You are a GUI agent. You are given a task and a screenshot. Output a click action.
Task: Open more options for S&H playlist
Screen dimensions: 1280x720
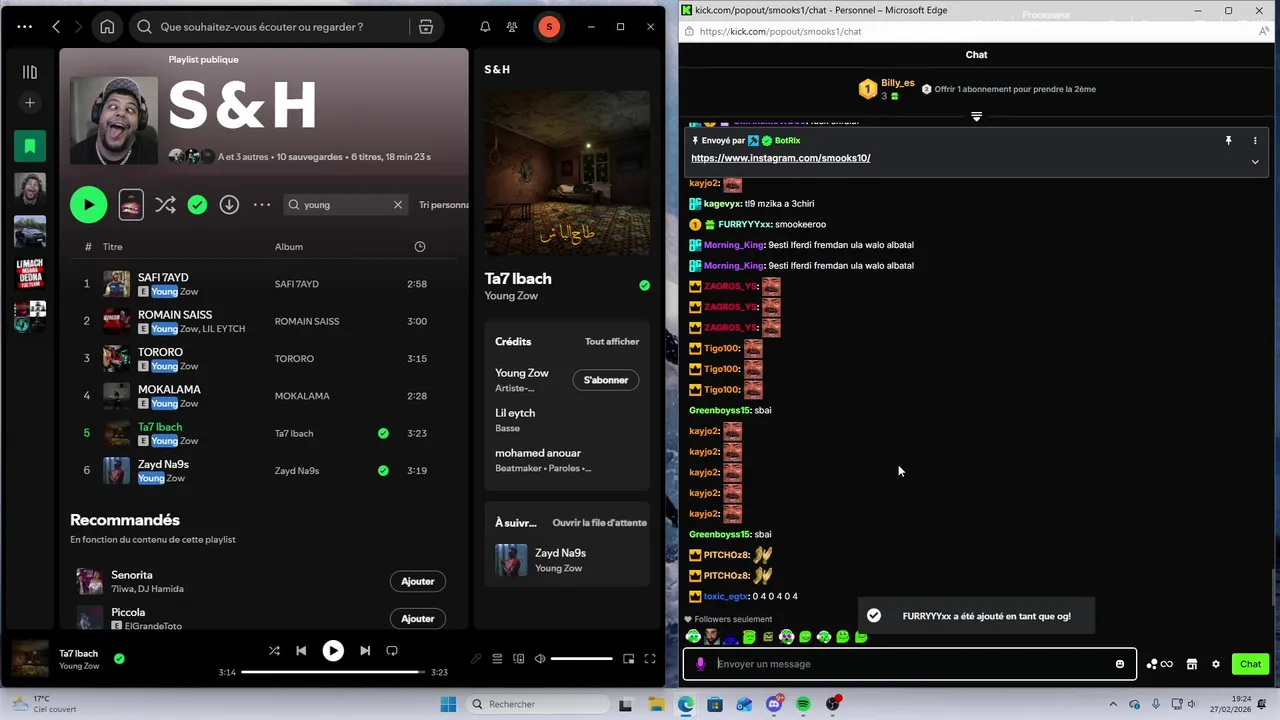point(262,205)
